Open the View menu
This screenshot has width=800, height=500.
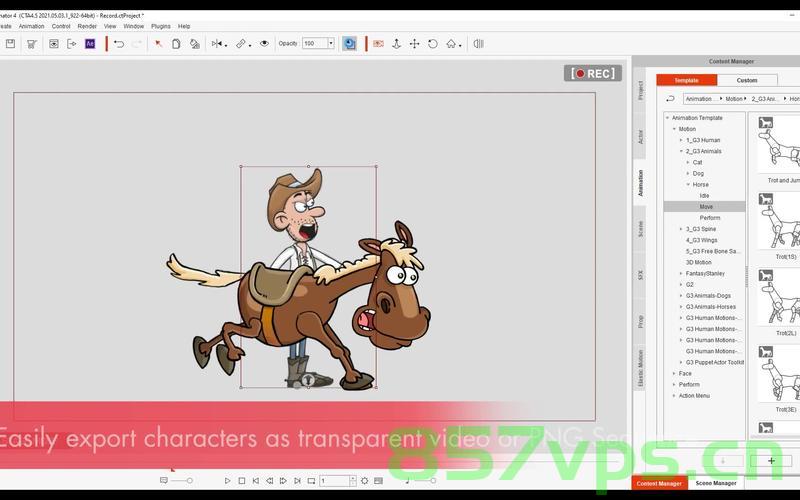click(110, 26)
